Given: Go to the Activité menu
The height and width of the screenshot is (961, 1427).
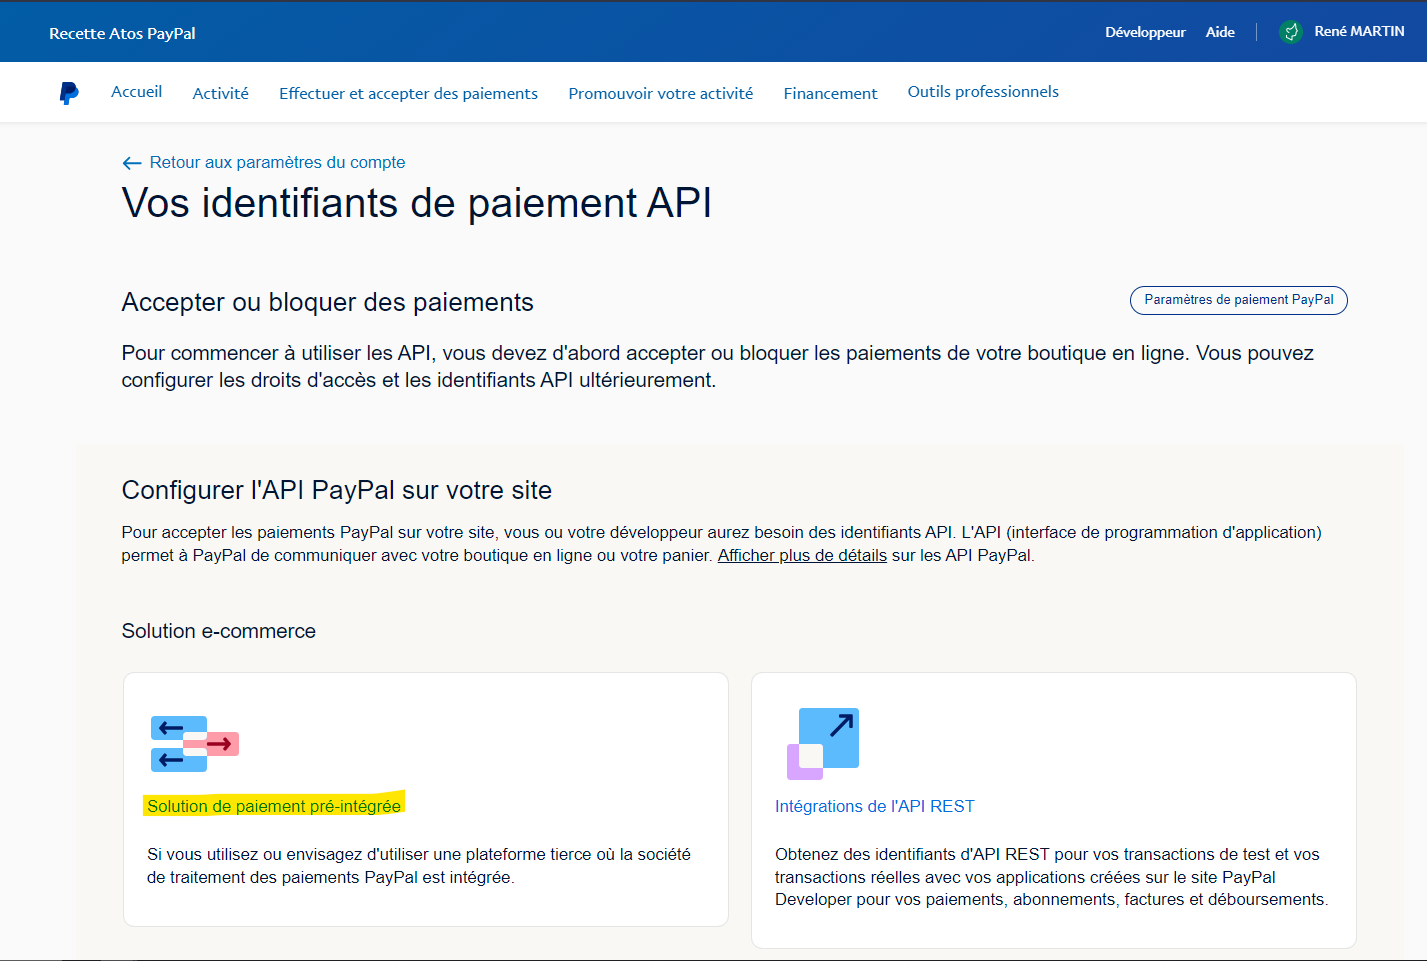Looking at the screenshot, I should (220, 93).
